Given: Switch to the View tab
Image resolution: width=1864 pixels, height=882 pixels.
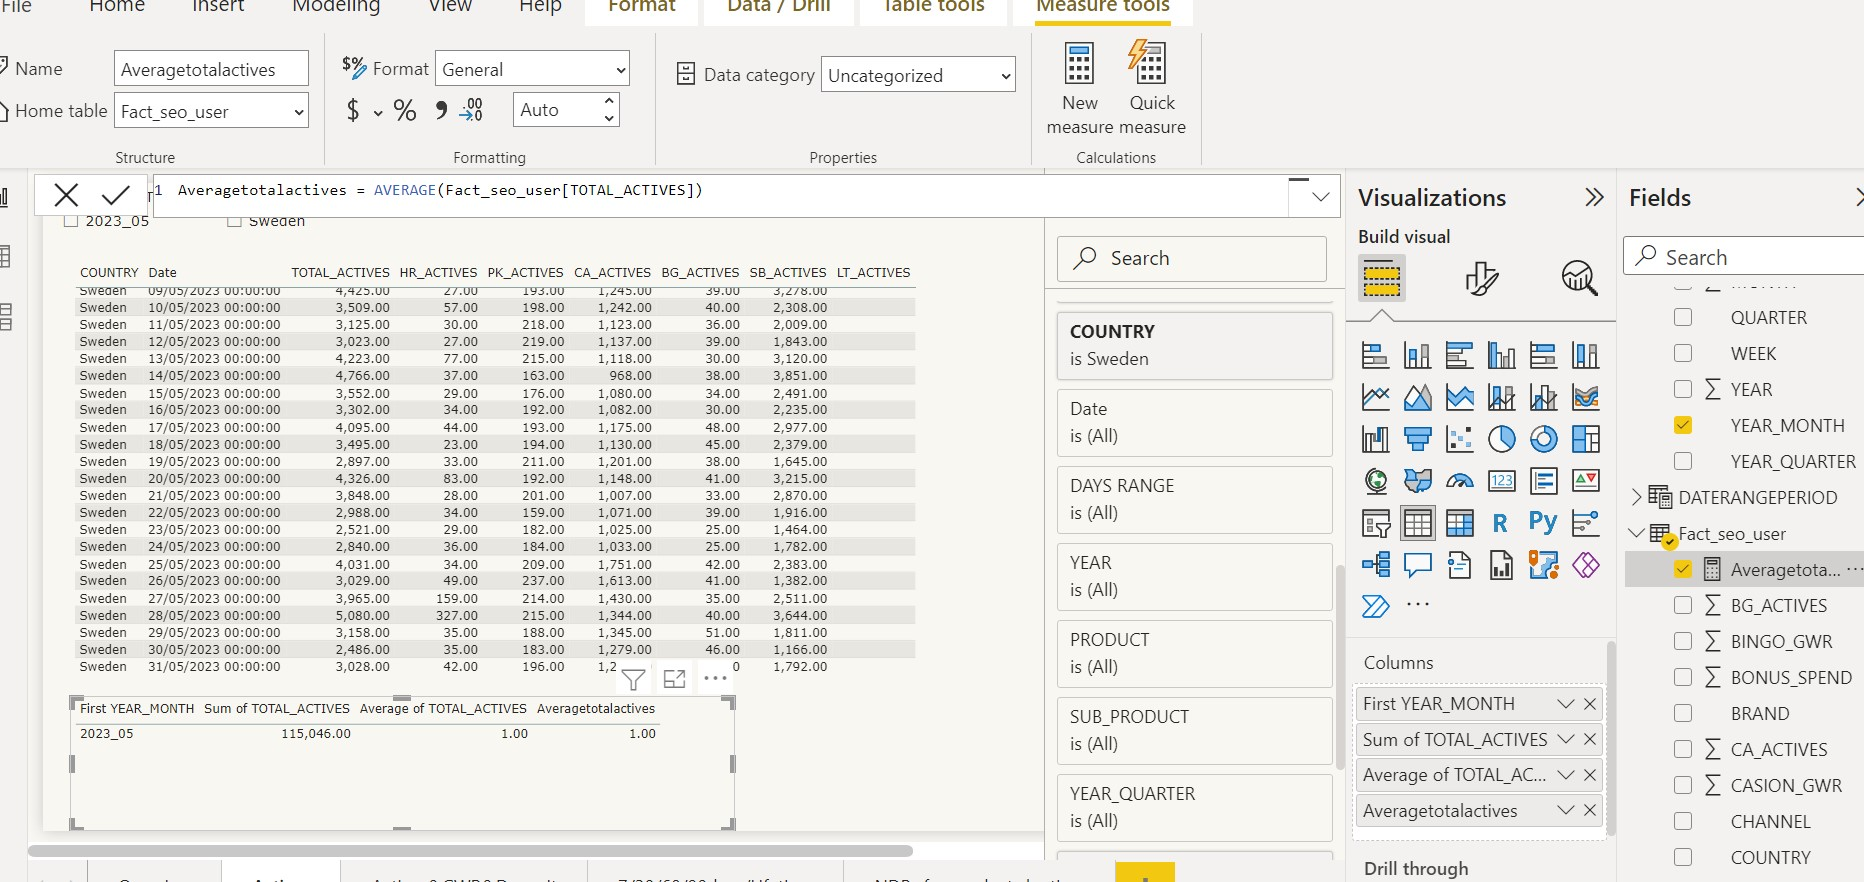Looking at the screenshot, I should pyautogui.click(x=450, y=6).
